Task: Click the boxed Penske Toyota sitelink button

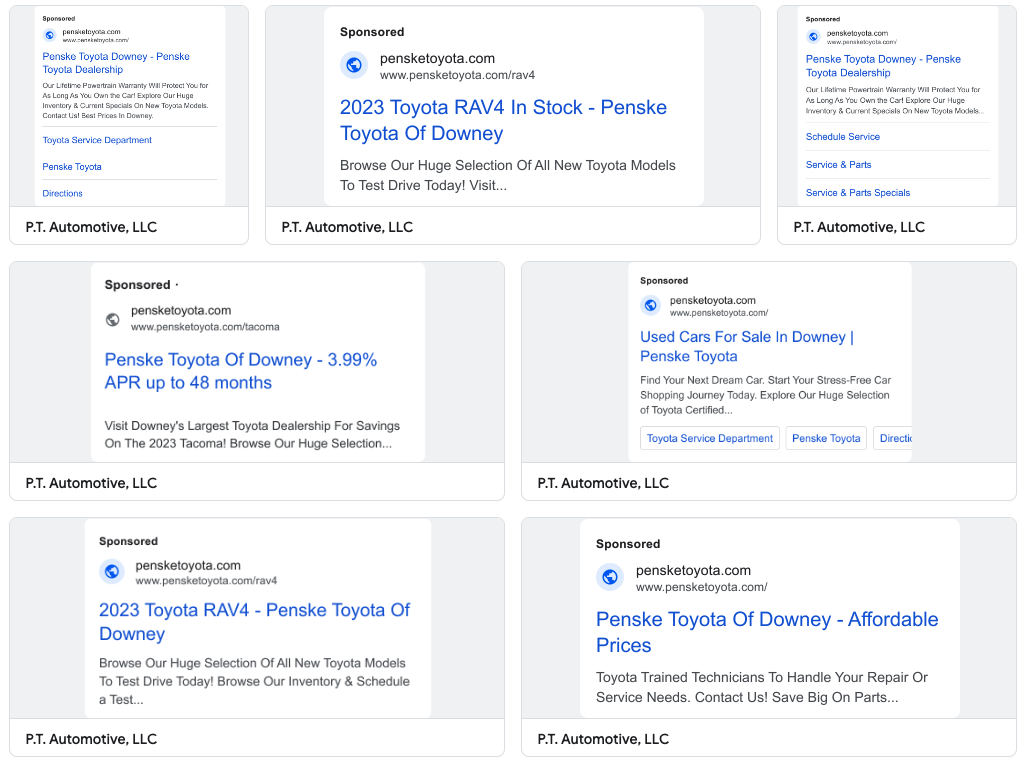Action: (825, 438)
